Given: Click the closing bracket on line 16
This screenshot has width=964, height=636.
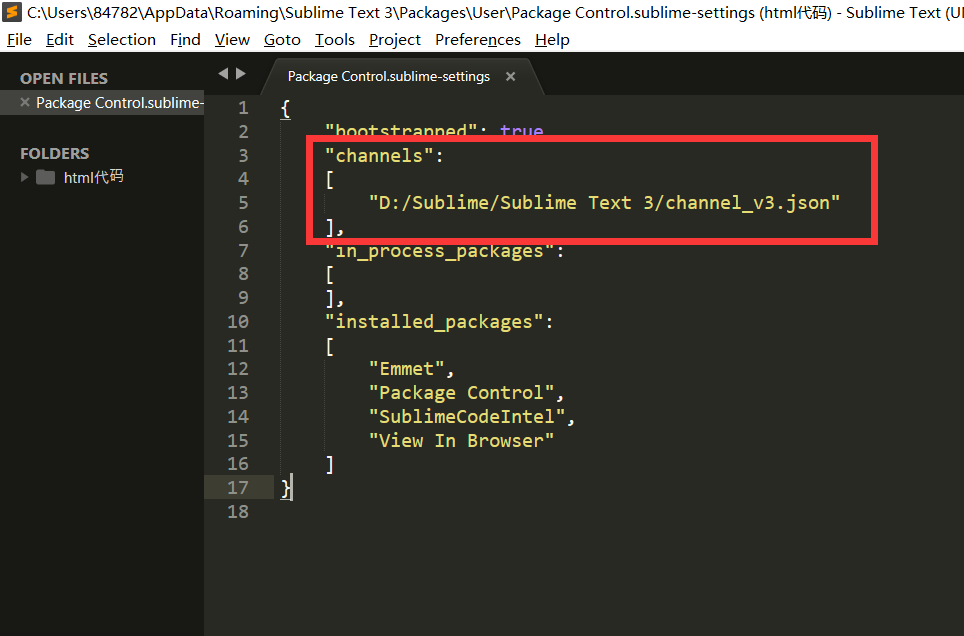Looking at the screenshot, I should click(x=330, y=464).
